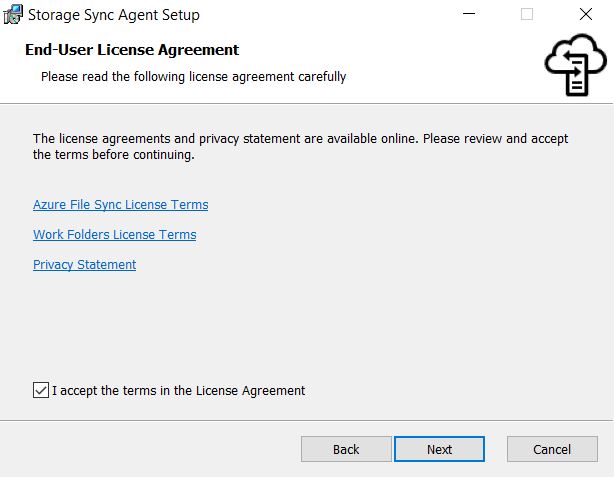614x477 pixels.
Task: Click the Next button
Action: pos(439,449)
